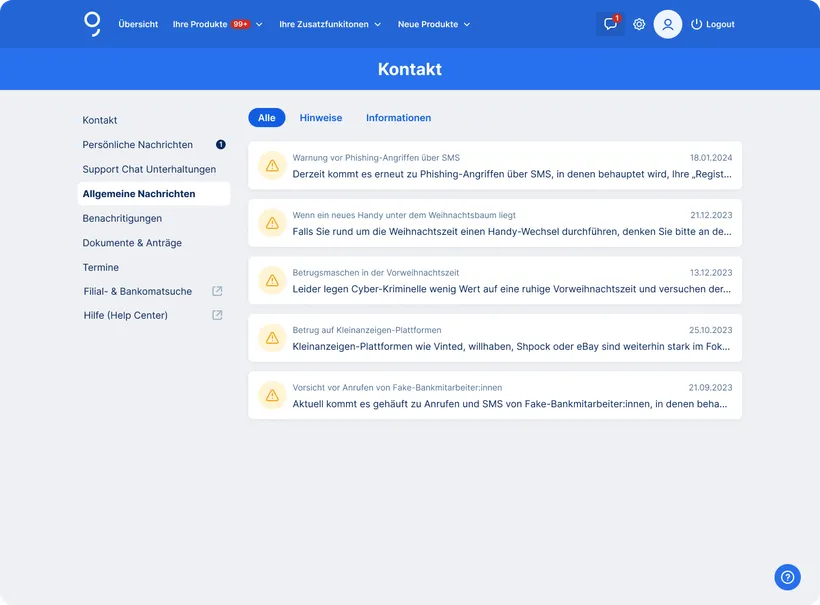Open the help question mark bubble
Viewport: 820px width, 605px height.
[x=787, y=577]
